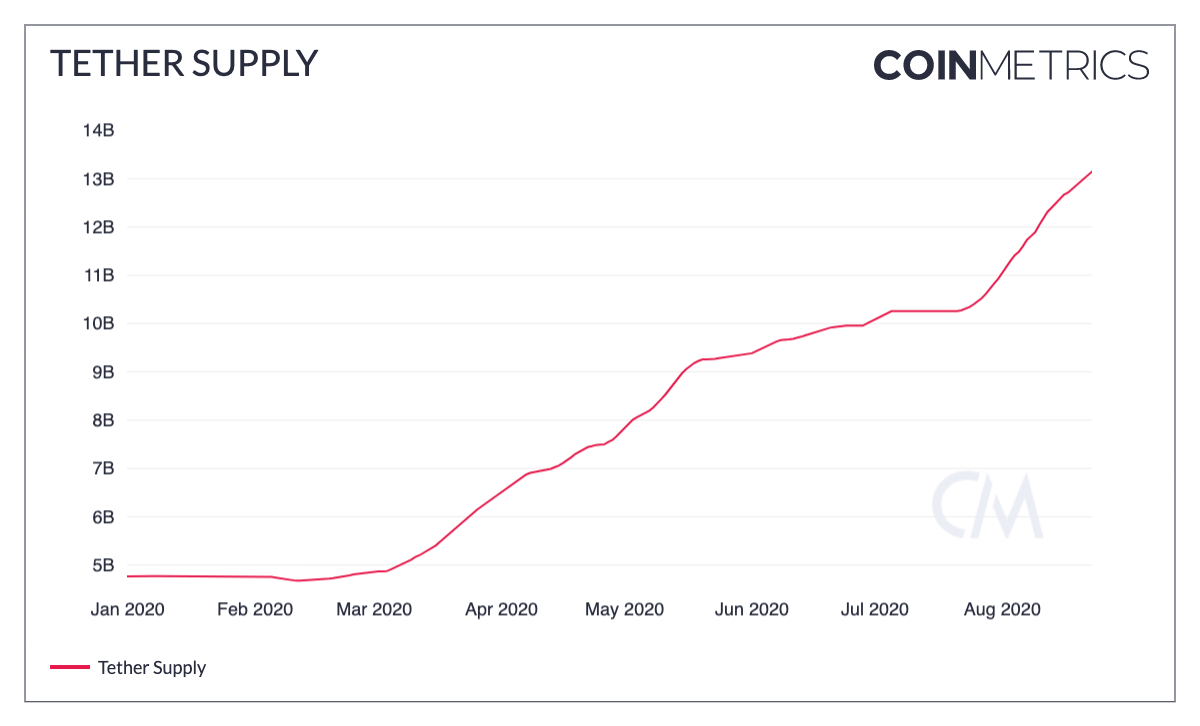Toggle the Tether Supply legend label
Screen dimensions: 1200x726
tap(152, 667)
